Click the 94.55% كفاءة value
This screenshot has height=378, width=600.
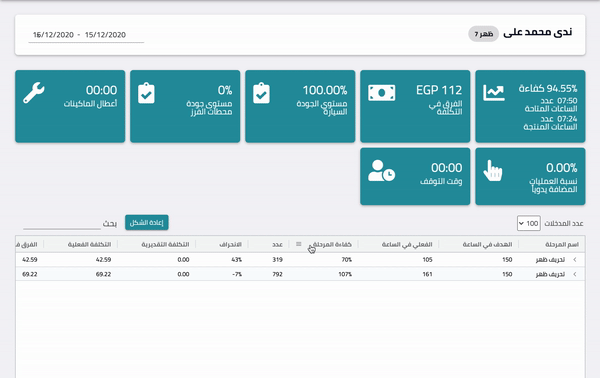548,89
